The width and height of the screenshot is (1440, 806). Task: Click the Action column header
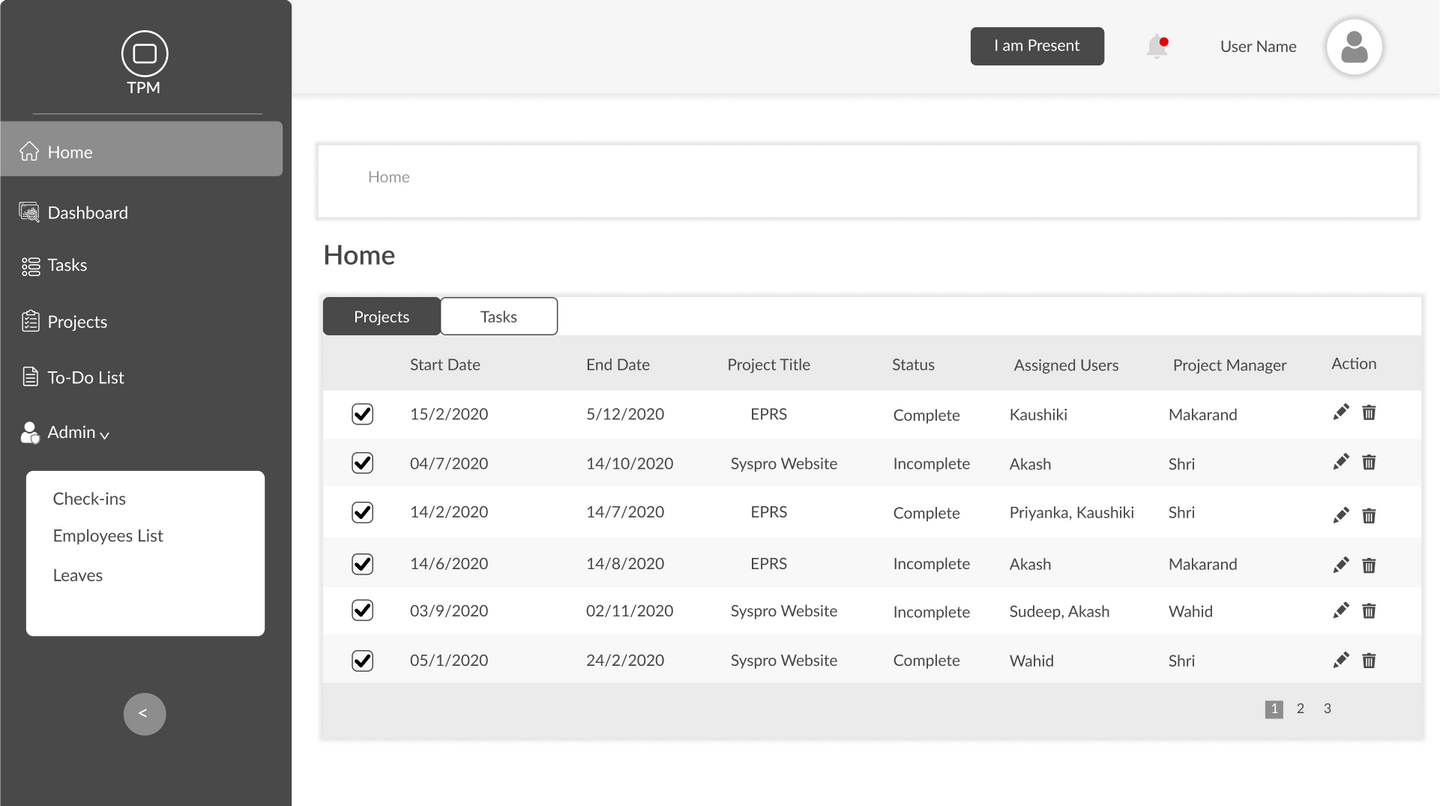coord(1354,363)
